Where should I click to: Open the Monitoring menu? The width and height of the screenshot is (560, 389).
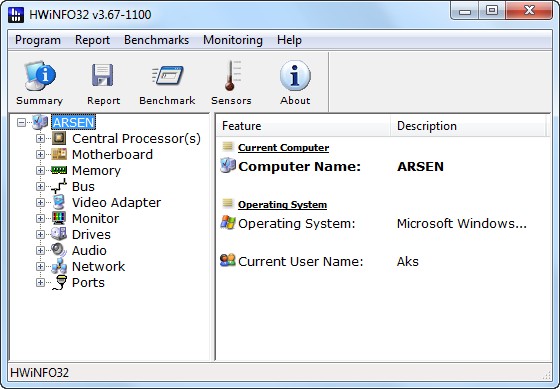233,40
